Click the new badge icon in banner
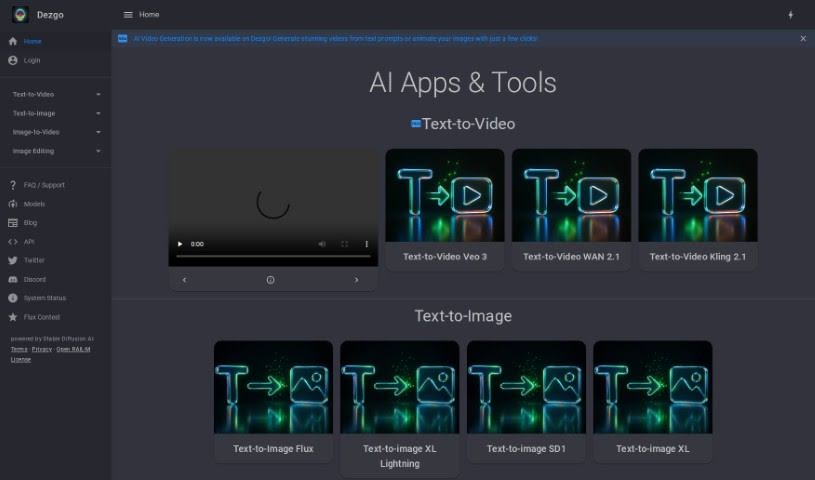Screen dimensions: 815x480 point(123,38)
